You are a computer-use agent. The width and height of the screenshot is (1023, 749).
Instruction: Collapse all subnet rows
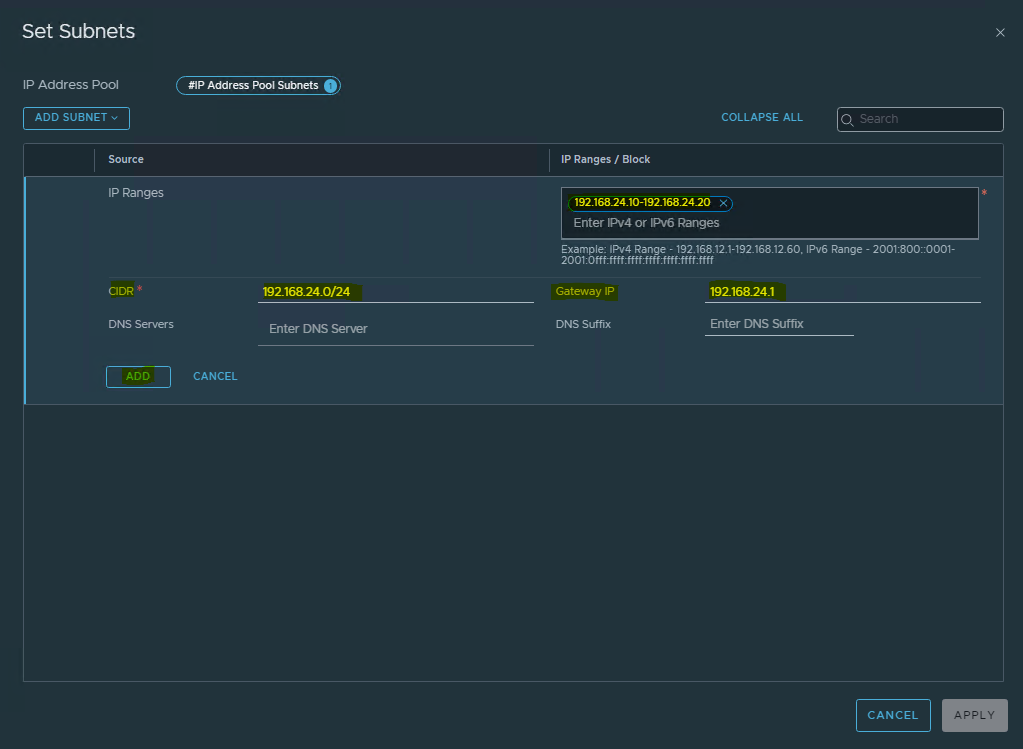761,118
